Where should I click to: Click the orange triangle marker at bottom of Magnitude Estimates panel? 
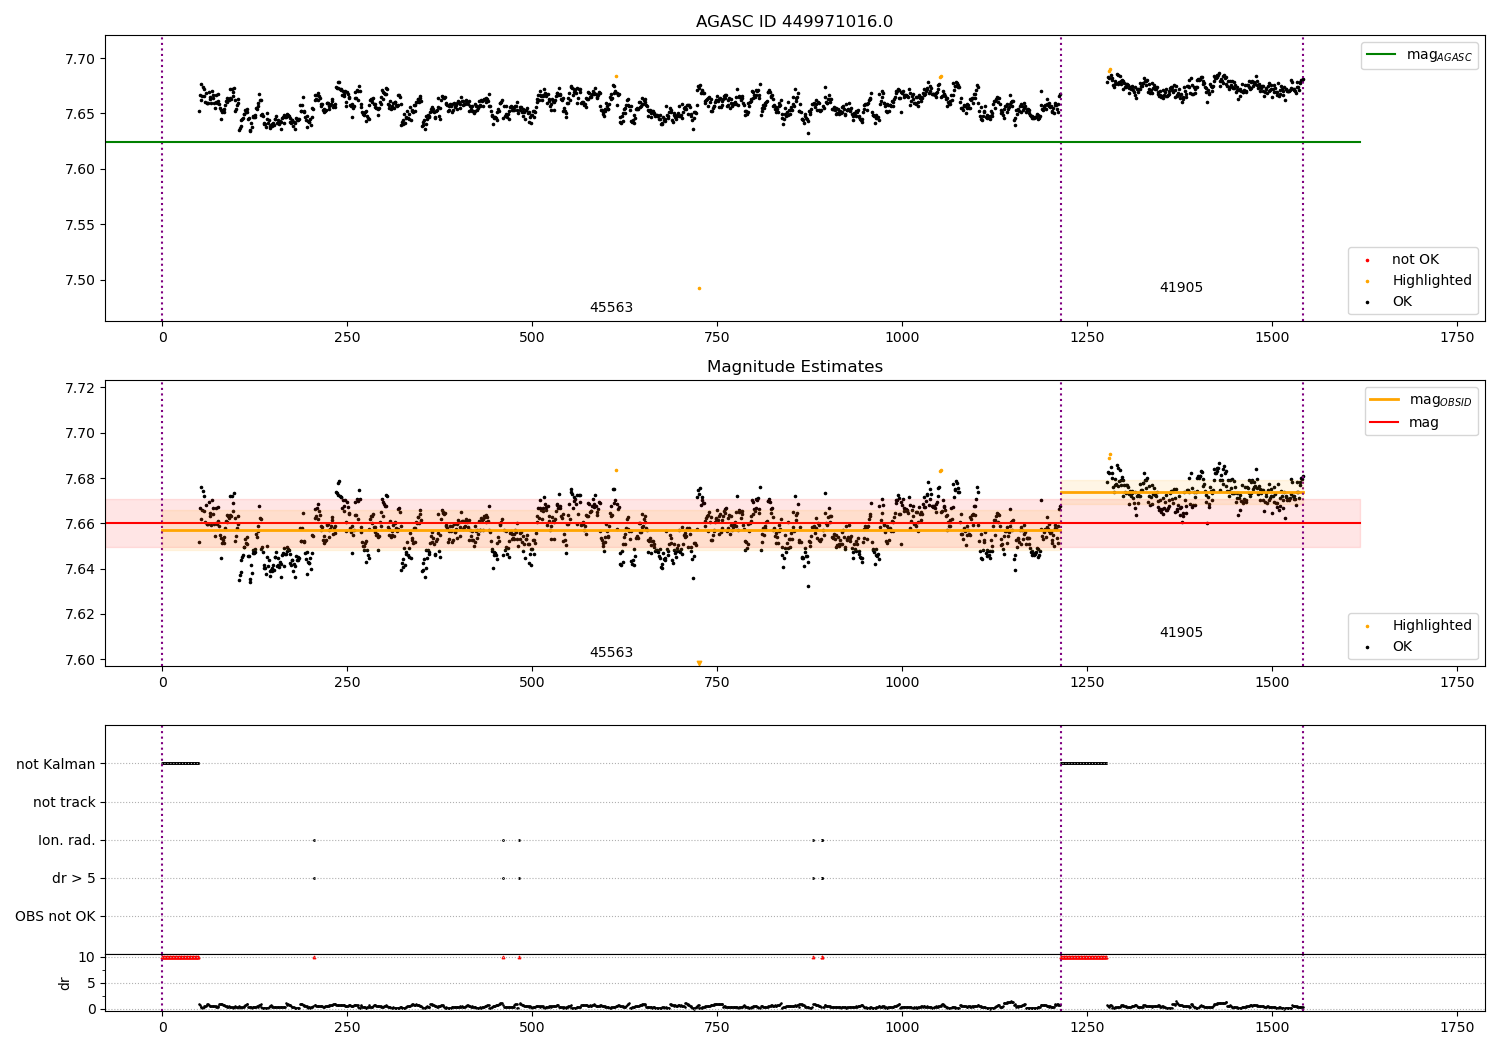pos(699,663)
